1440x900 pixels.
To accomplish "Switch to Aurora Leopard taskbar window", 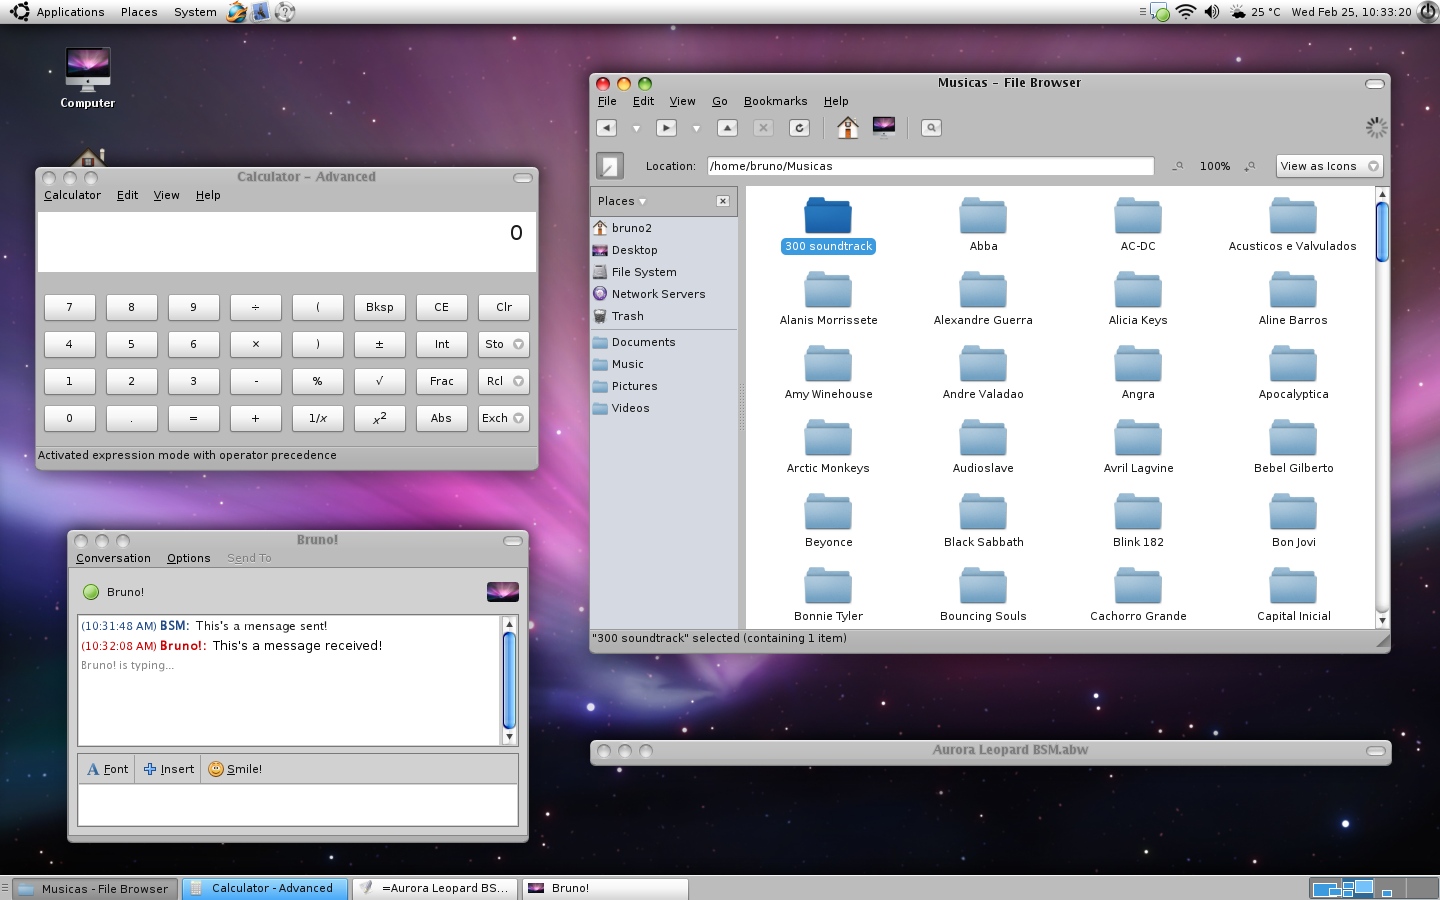I will coord(435,888).
